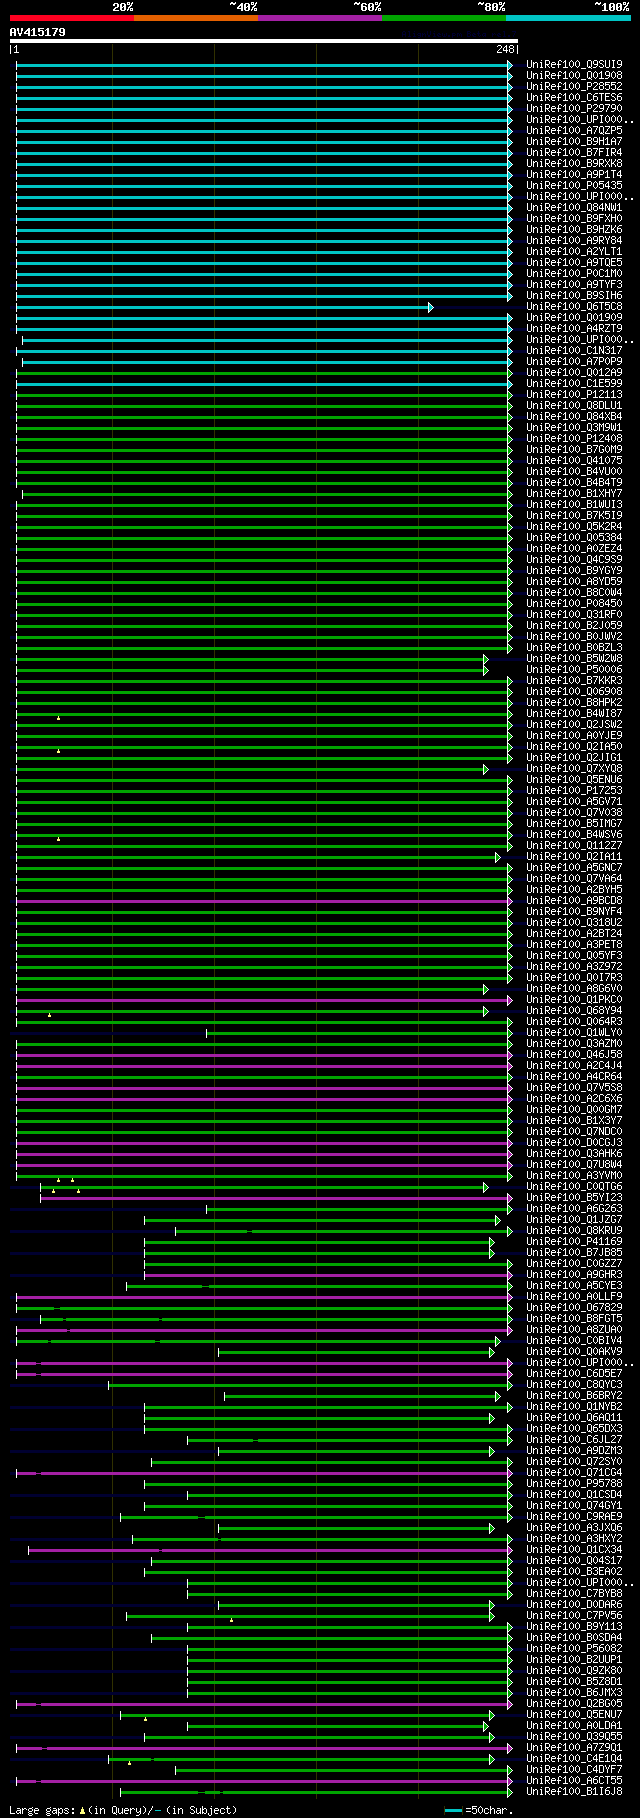Image resolution: width=640 pixels, height=1818 pixels.
Task: Click the green alignment bar for C4E104
Action: (x=301, y=1759)
